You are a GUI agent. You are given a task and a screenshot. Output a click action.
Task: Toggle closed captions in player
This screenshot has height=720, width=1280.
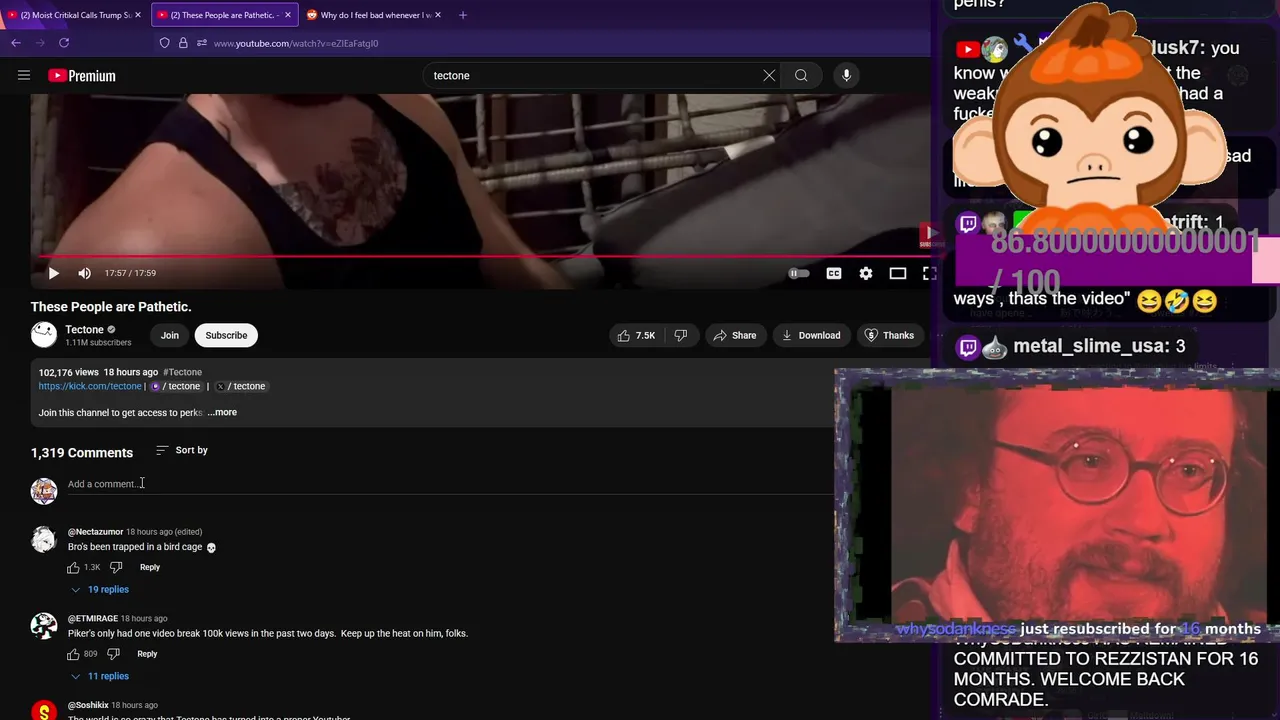pos(834,273)
